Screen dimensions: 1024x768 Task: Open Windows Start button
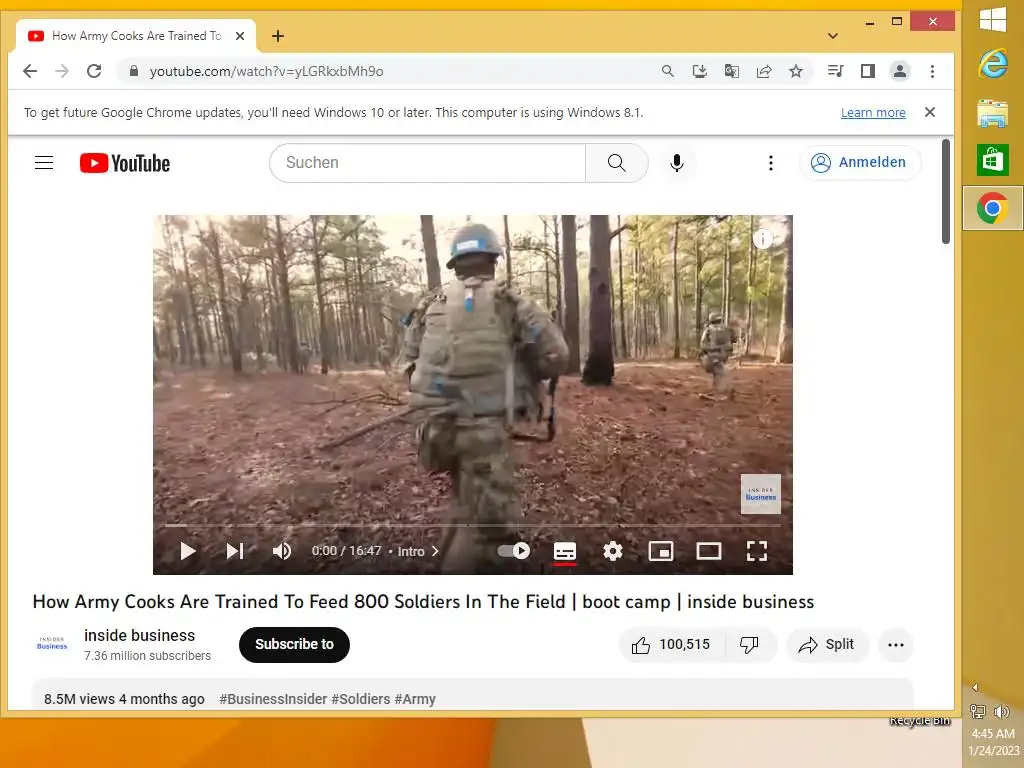[993, 19]
